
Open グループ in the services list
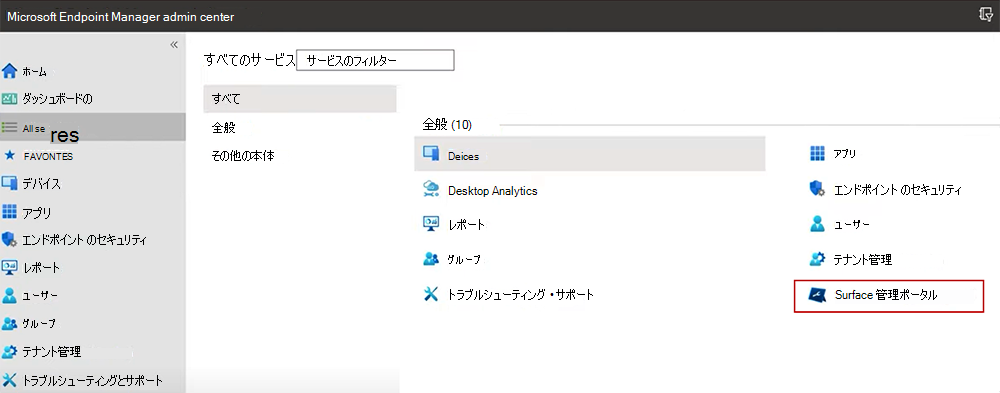tap(464, 260)
